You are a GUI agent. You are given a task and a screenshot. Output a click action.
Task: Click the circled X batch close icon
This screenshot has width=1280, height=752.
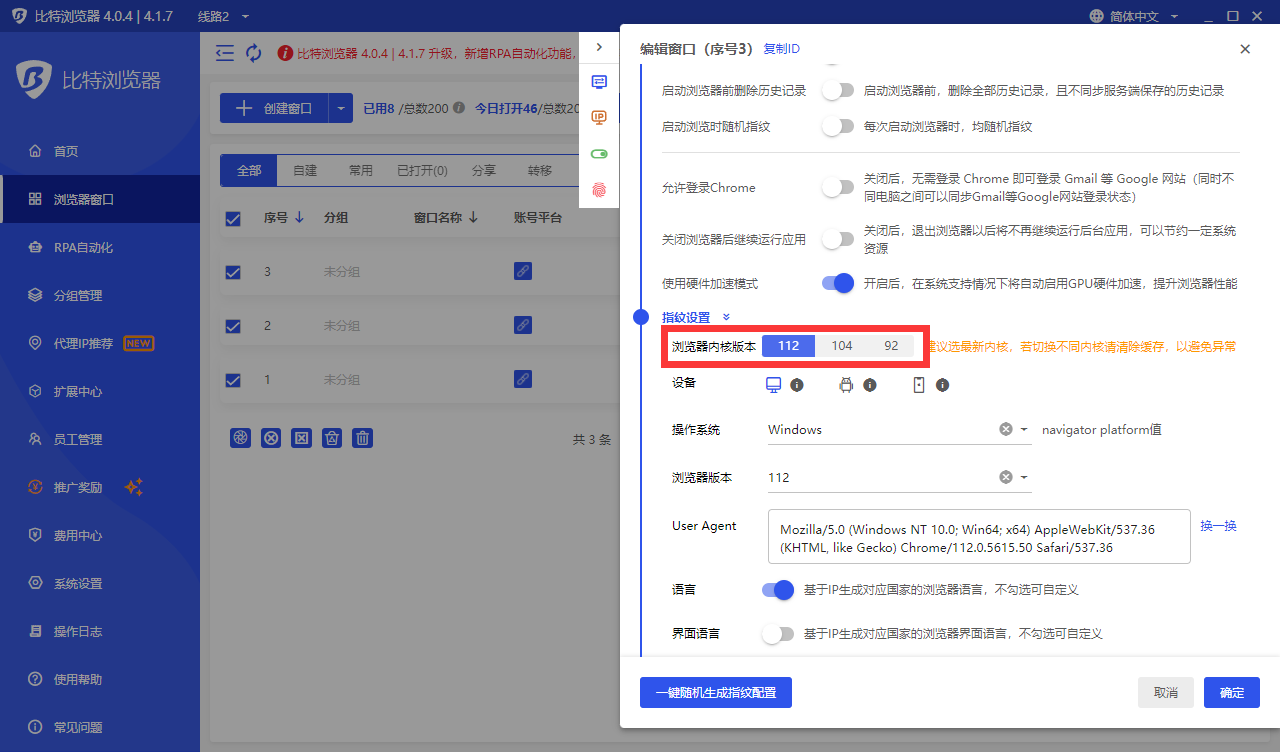[271, 438]
